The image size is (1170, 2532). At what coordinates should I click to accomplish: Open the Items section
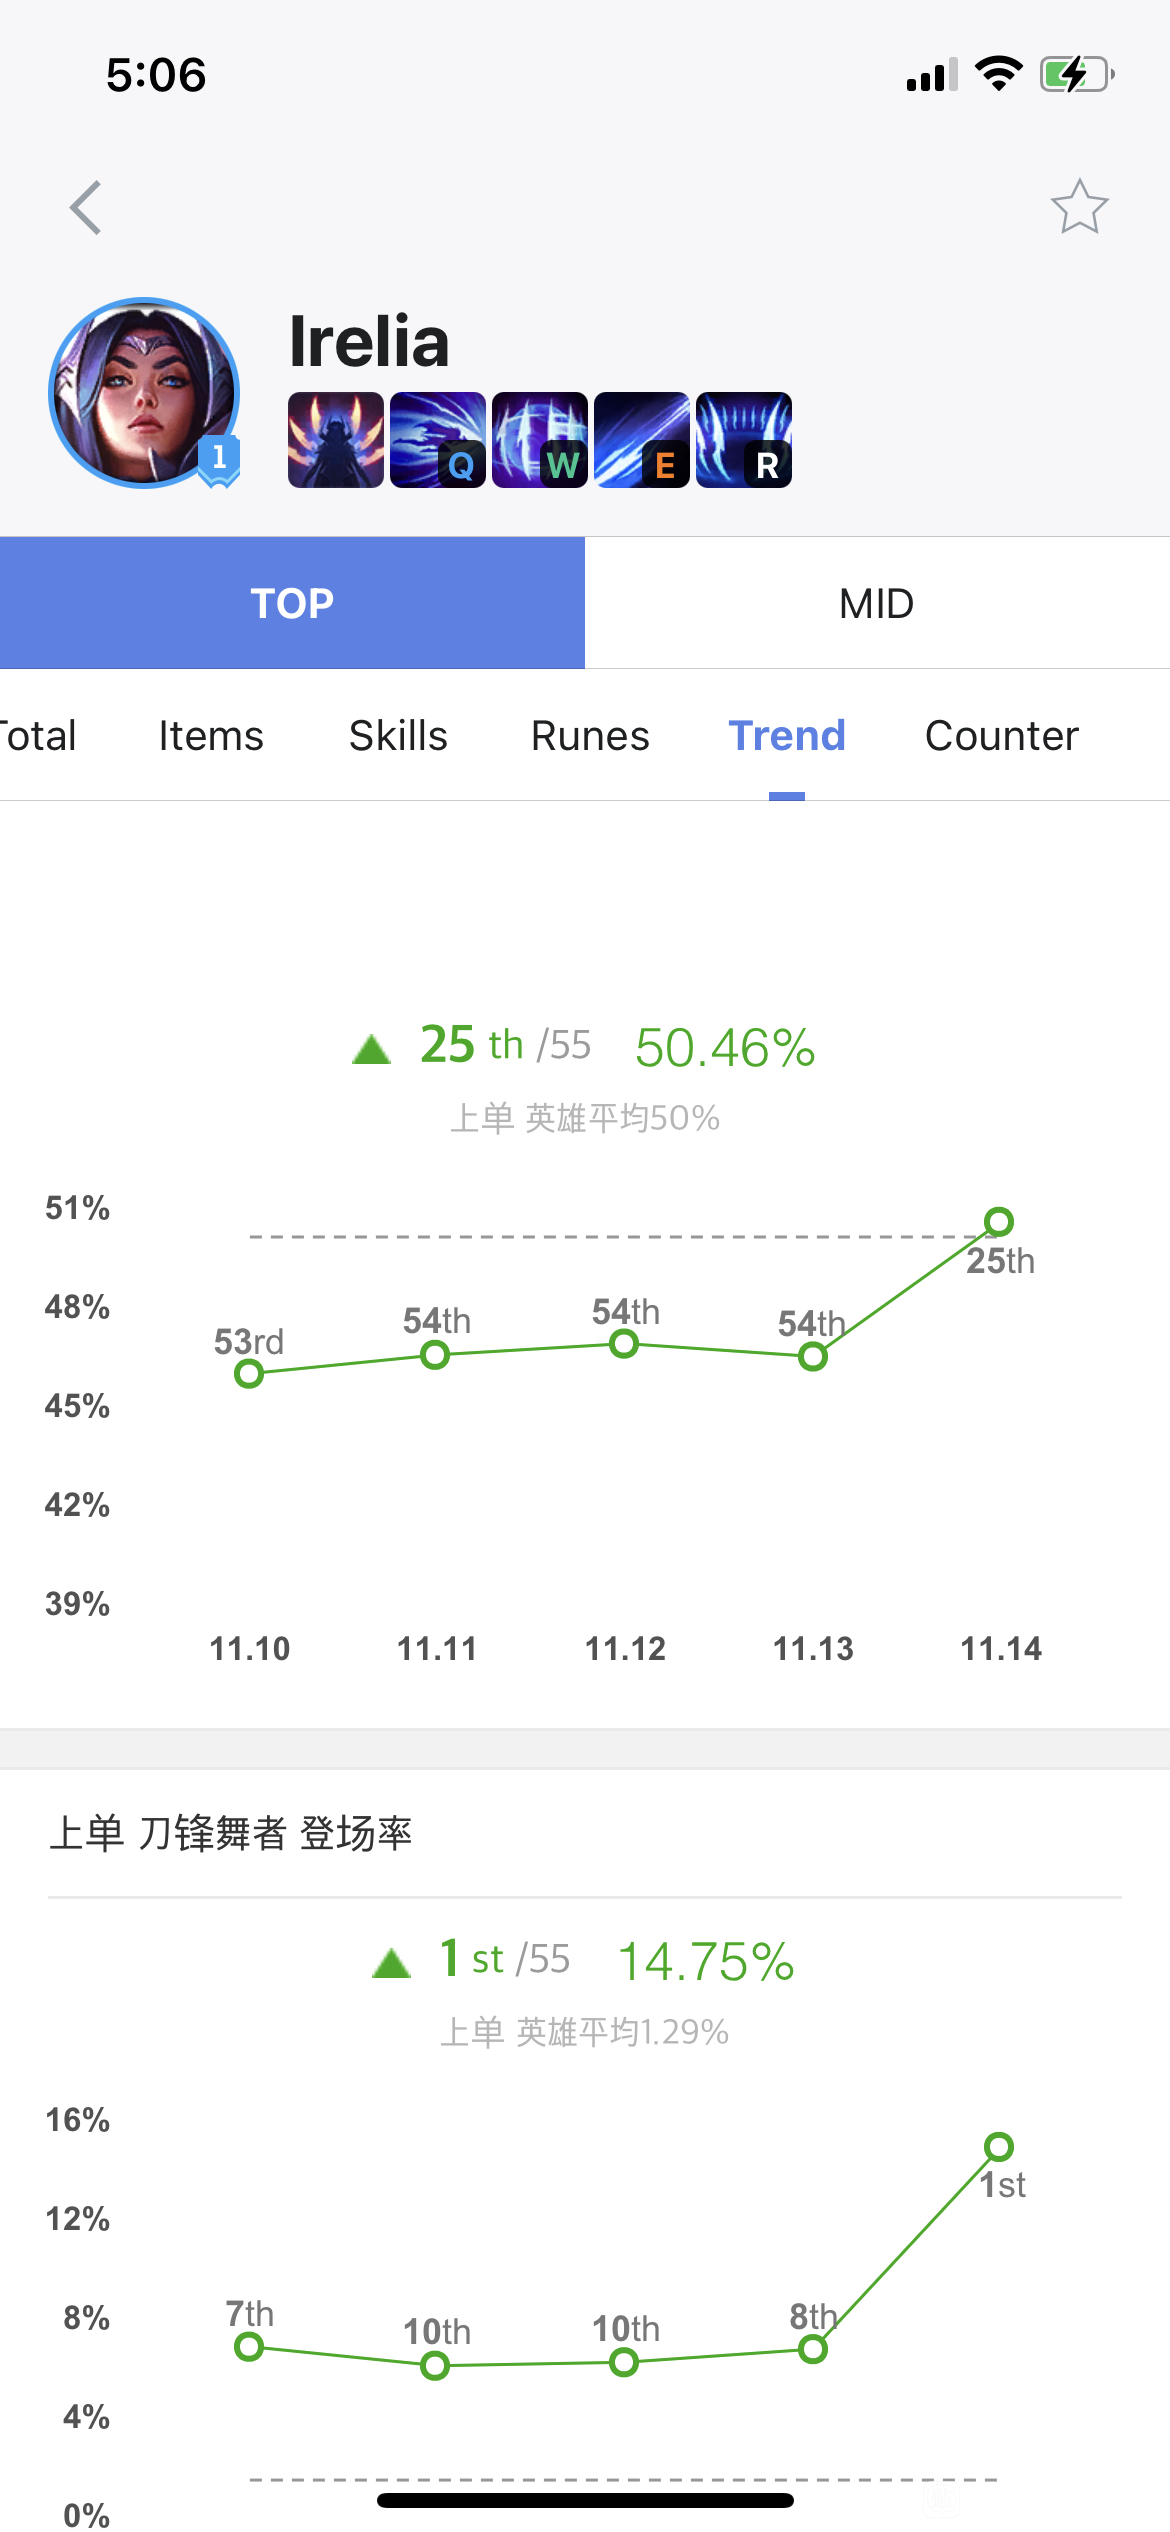coord(211,736)
